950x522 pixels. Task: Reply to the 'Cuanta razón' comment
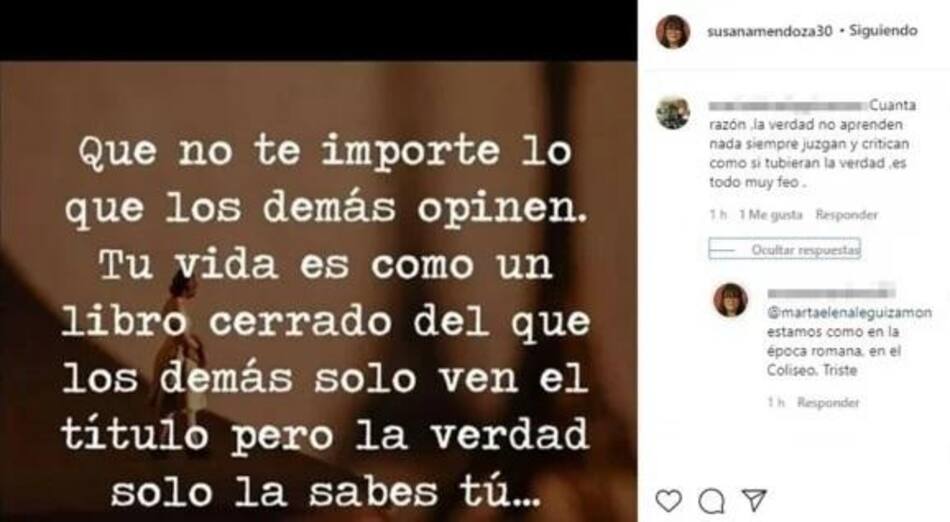pyautogui.click(x=846, y=214)
